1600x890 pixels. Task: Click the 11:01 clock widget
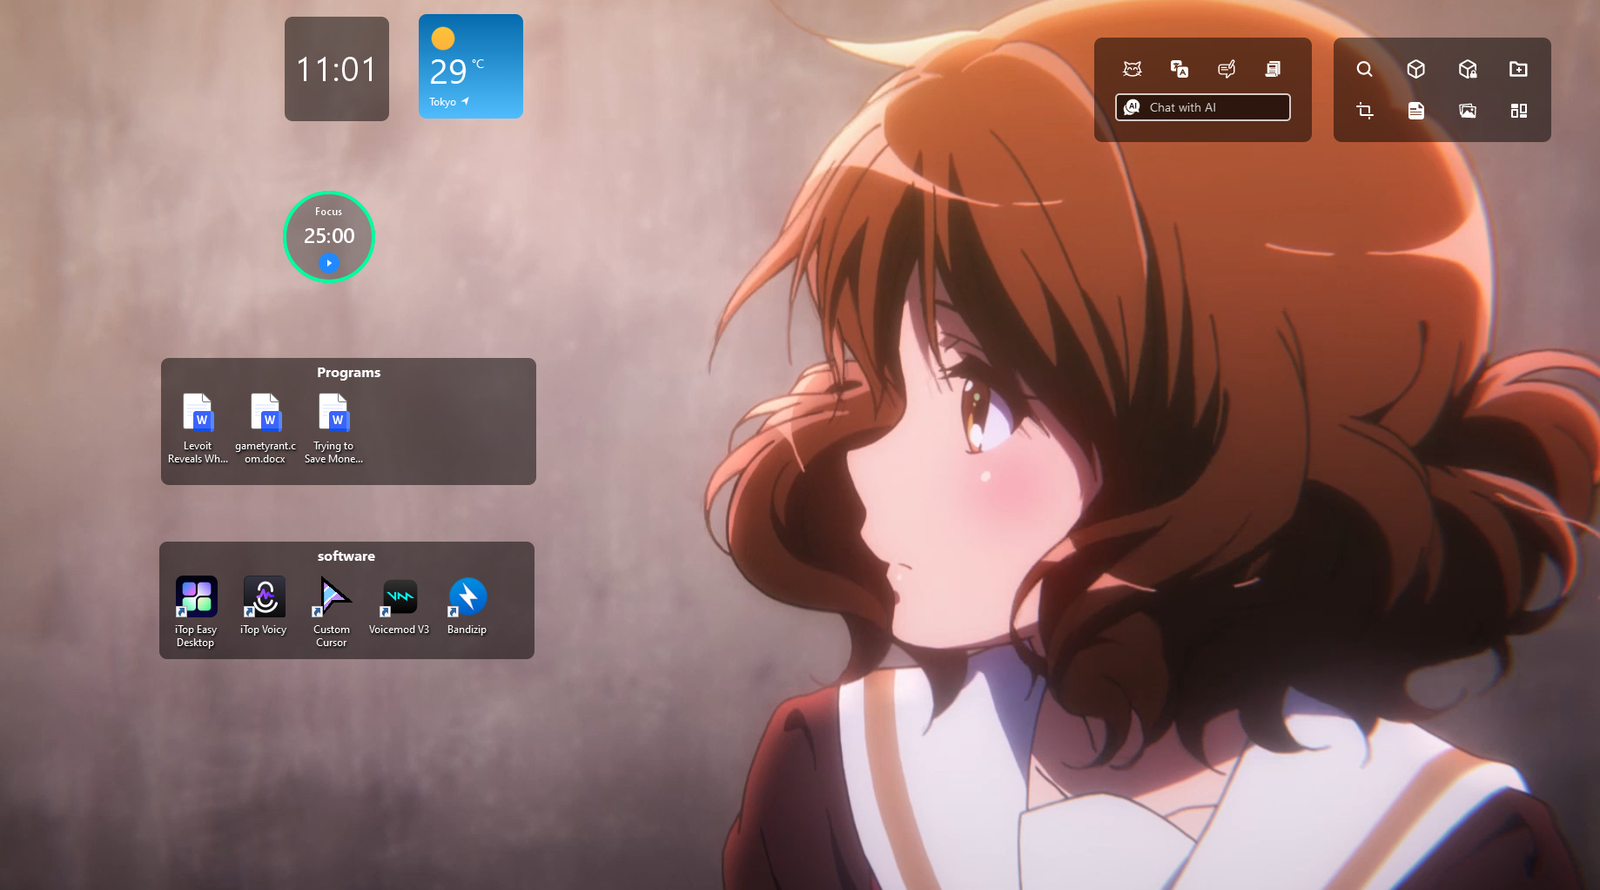337,69
